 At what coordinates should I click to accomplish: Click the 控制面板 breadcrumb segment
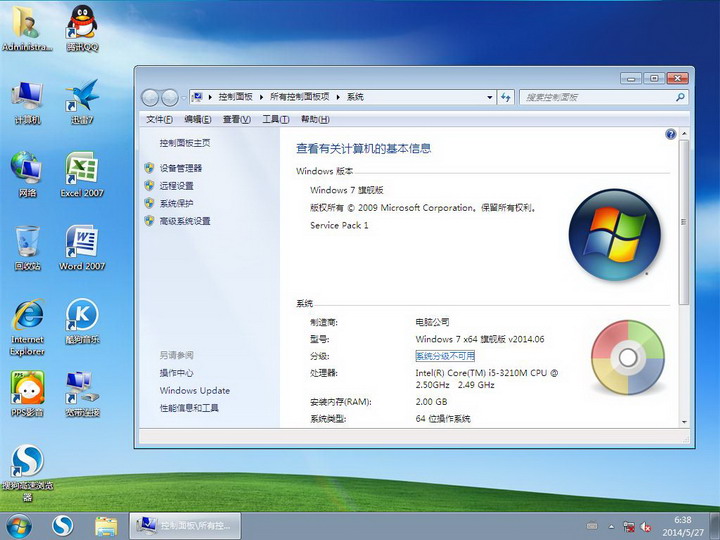[236, 97]
